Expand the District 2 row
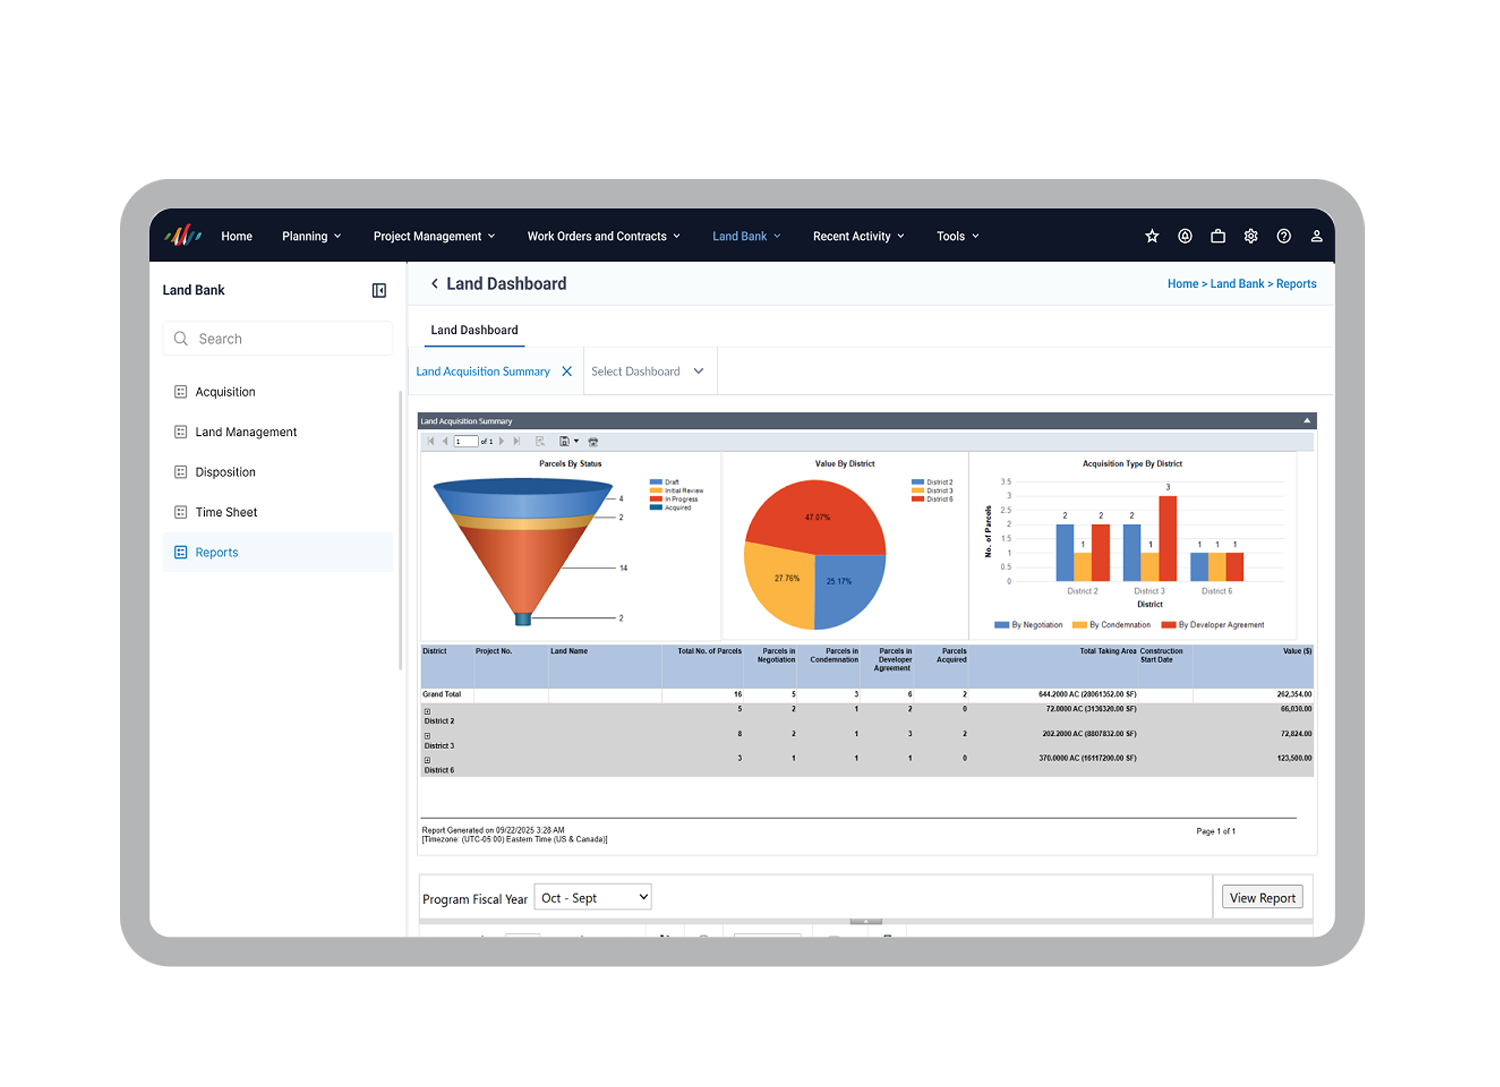This screenshot has height=1087, width=1500. (x=427, y=711)
